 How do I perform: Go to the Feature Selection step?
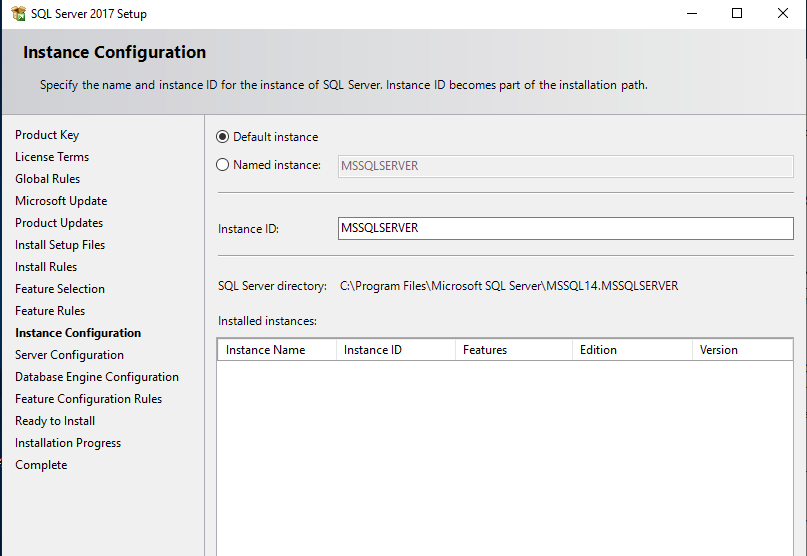[x=60, y=289]
